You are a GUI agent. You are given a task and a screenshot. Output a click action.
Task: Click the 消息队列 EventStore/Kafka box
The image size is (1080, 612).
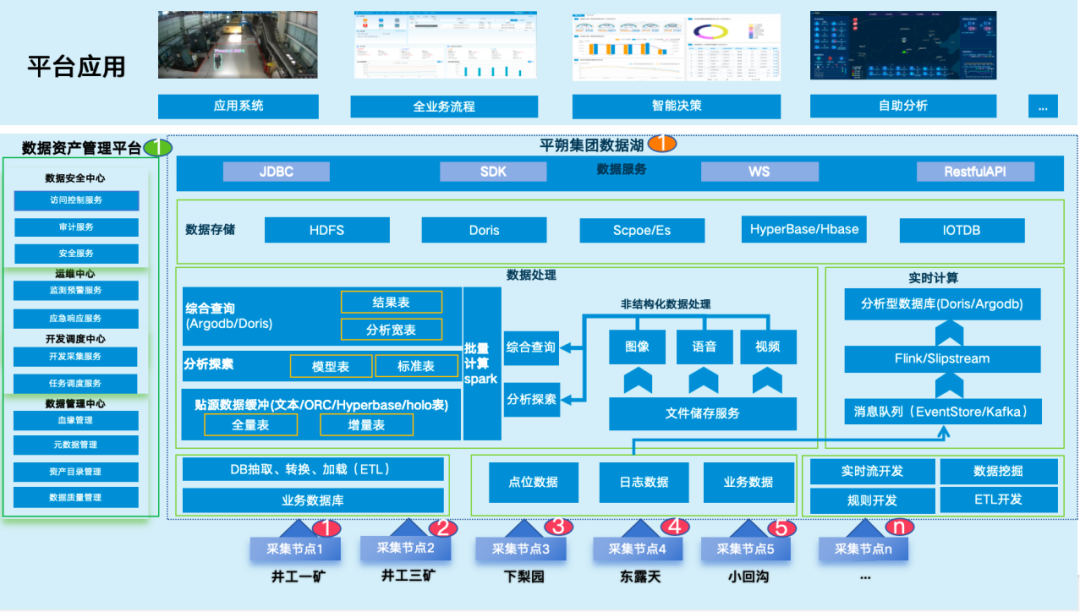(943, 412)
